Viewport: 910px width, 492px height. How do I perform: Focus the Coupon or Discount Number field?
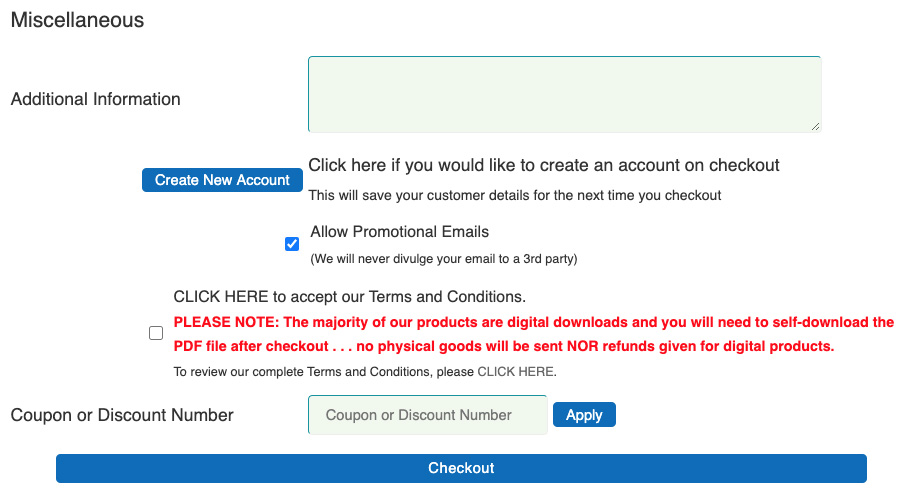pos(428,415)
